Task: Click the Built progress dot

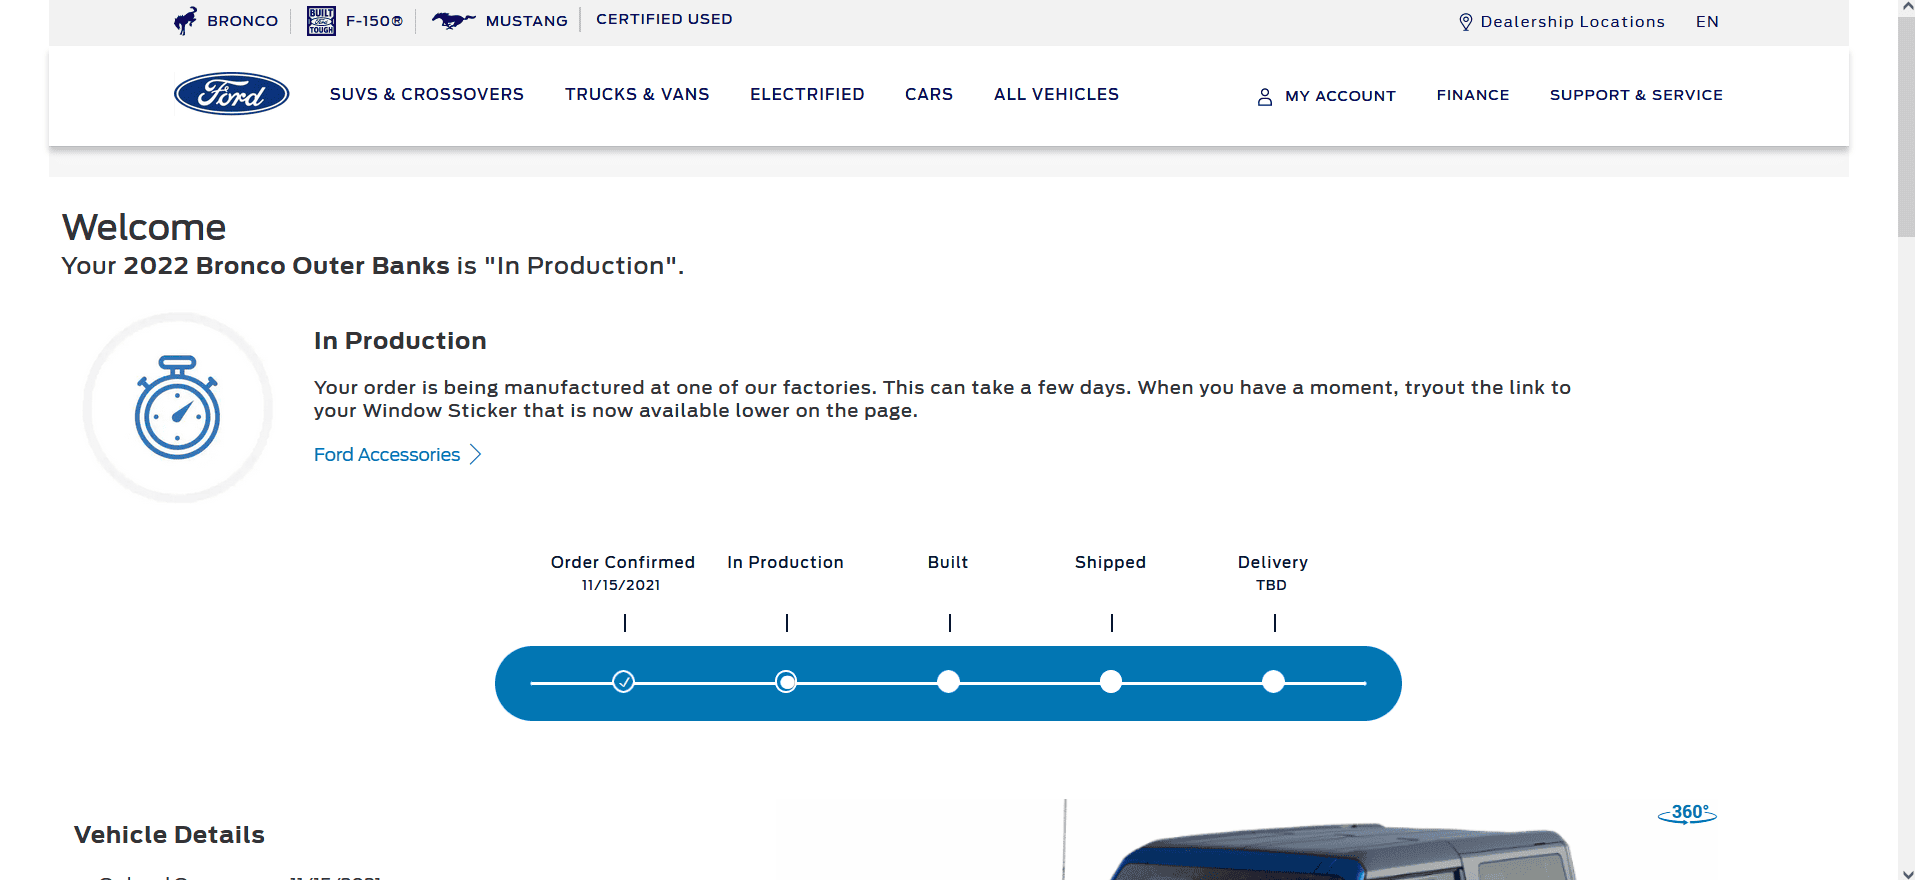Action: (x=948, y=682)
